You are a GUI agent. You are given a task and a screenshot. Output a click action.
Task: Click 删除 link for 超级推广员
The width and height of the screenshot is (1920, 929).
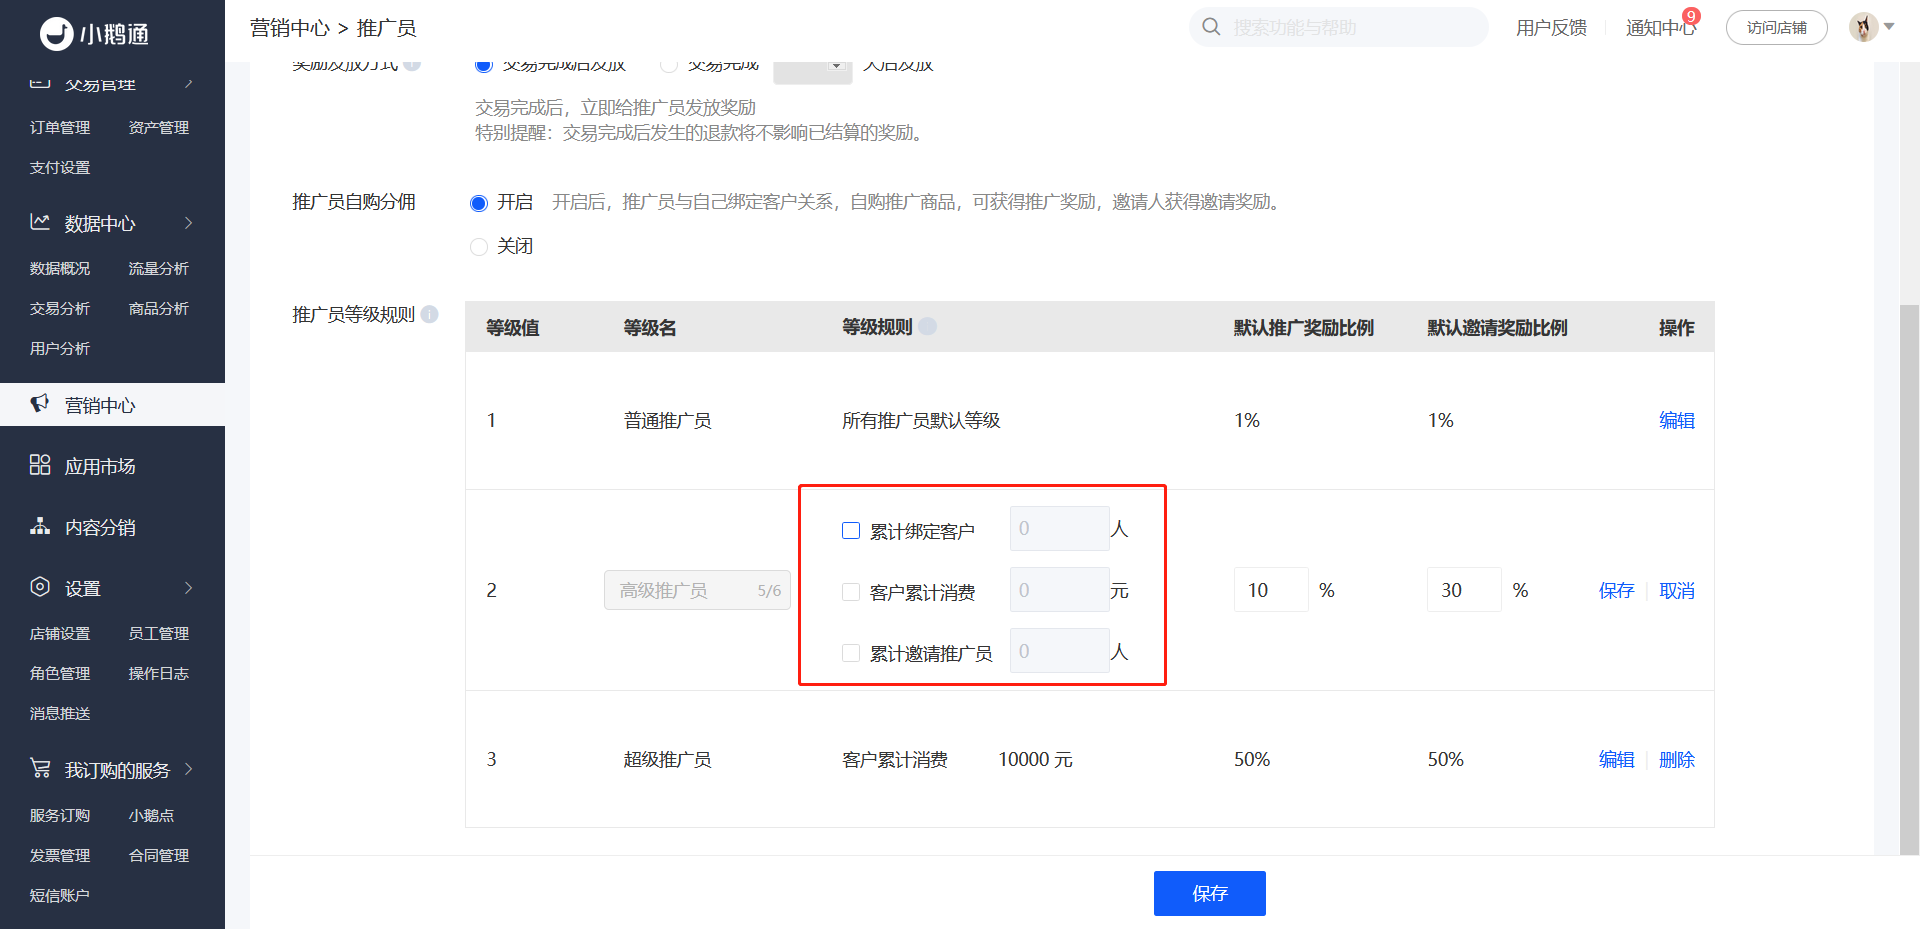click(1677, 759)
